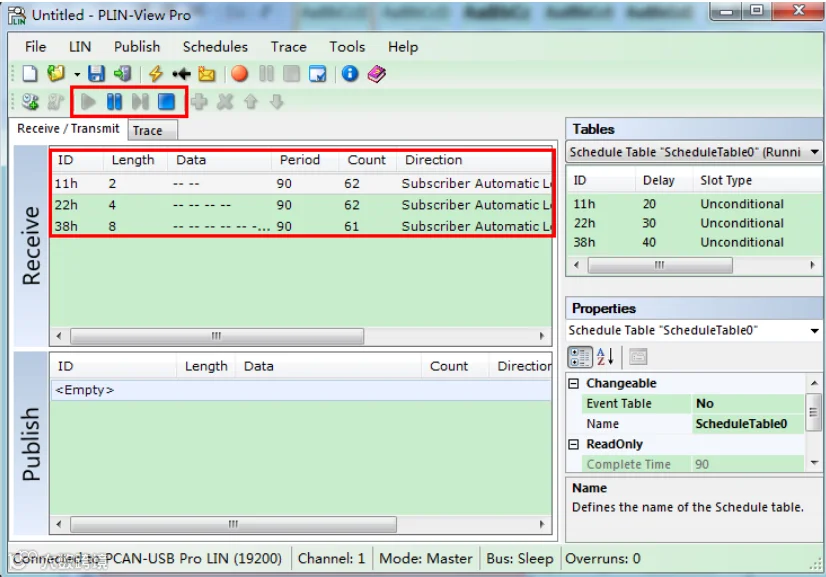The height and width of the screenshot is (577, 826).
Task: Toggle categorized view in Properties toolbar
Action: (580, 357)
